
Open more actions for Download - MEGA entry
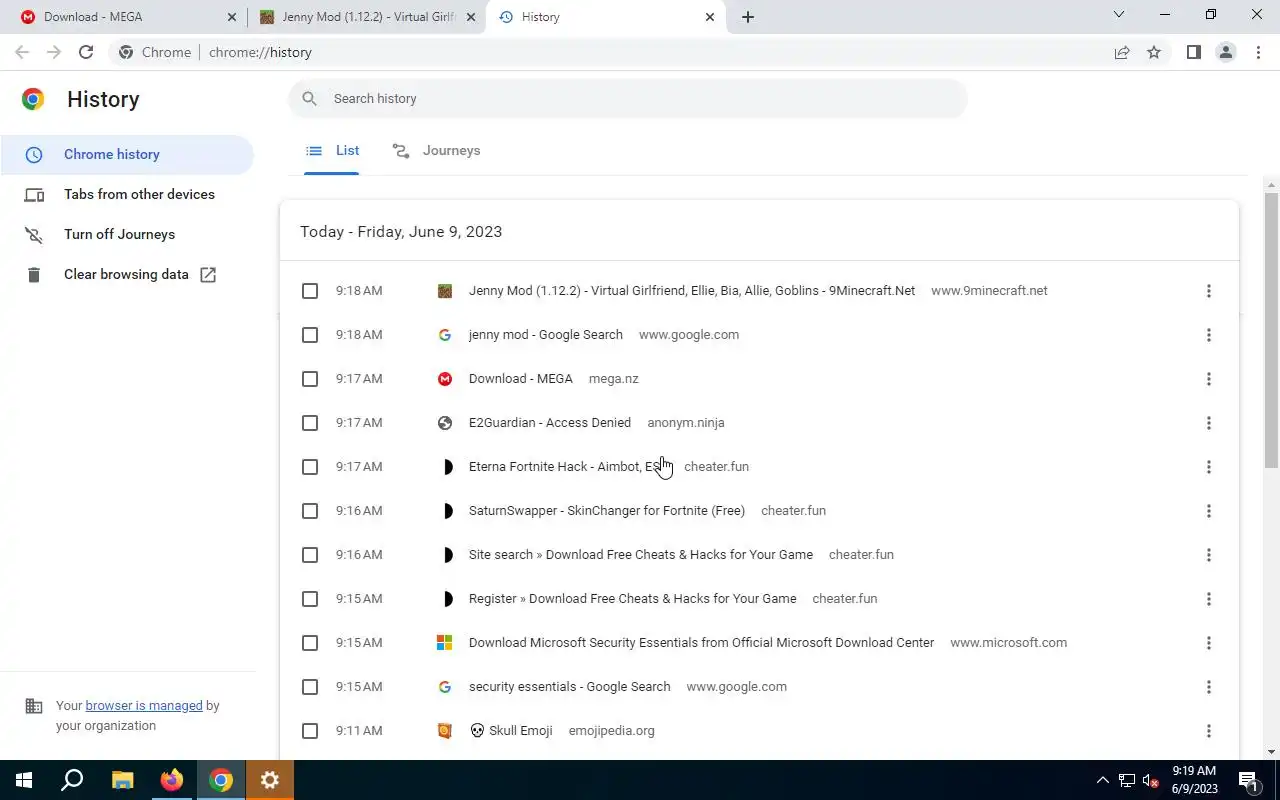pos(1209,379)
